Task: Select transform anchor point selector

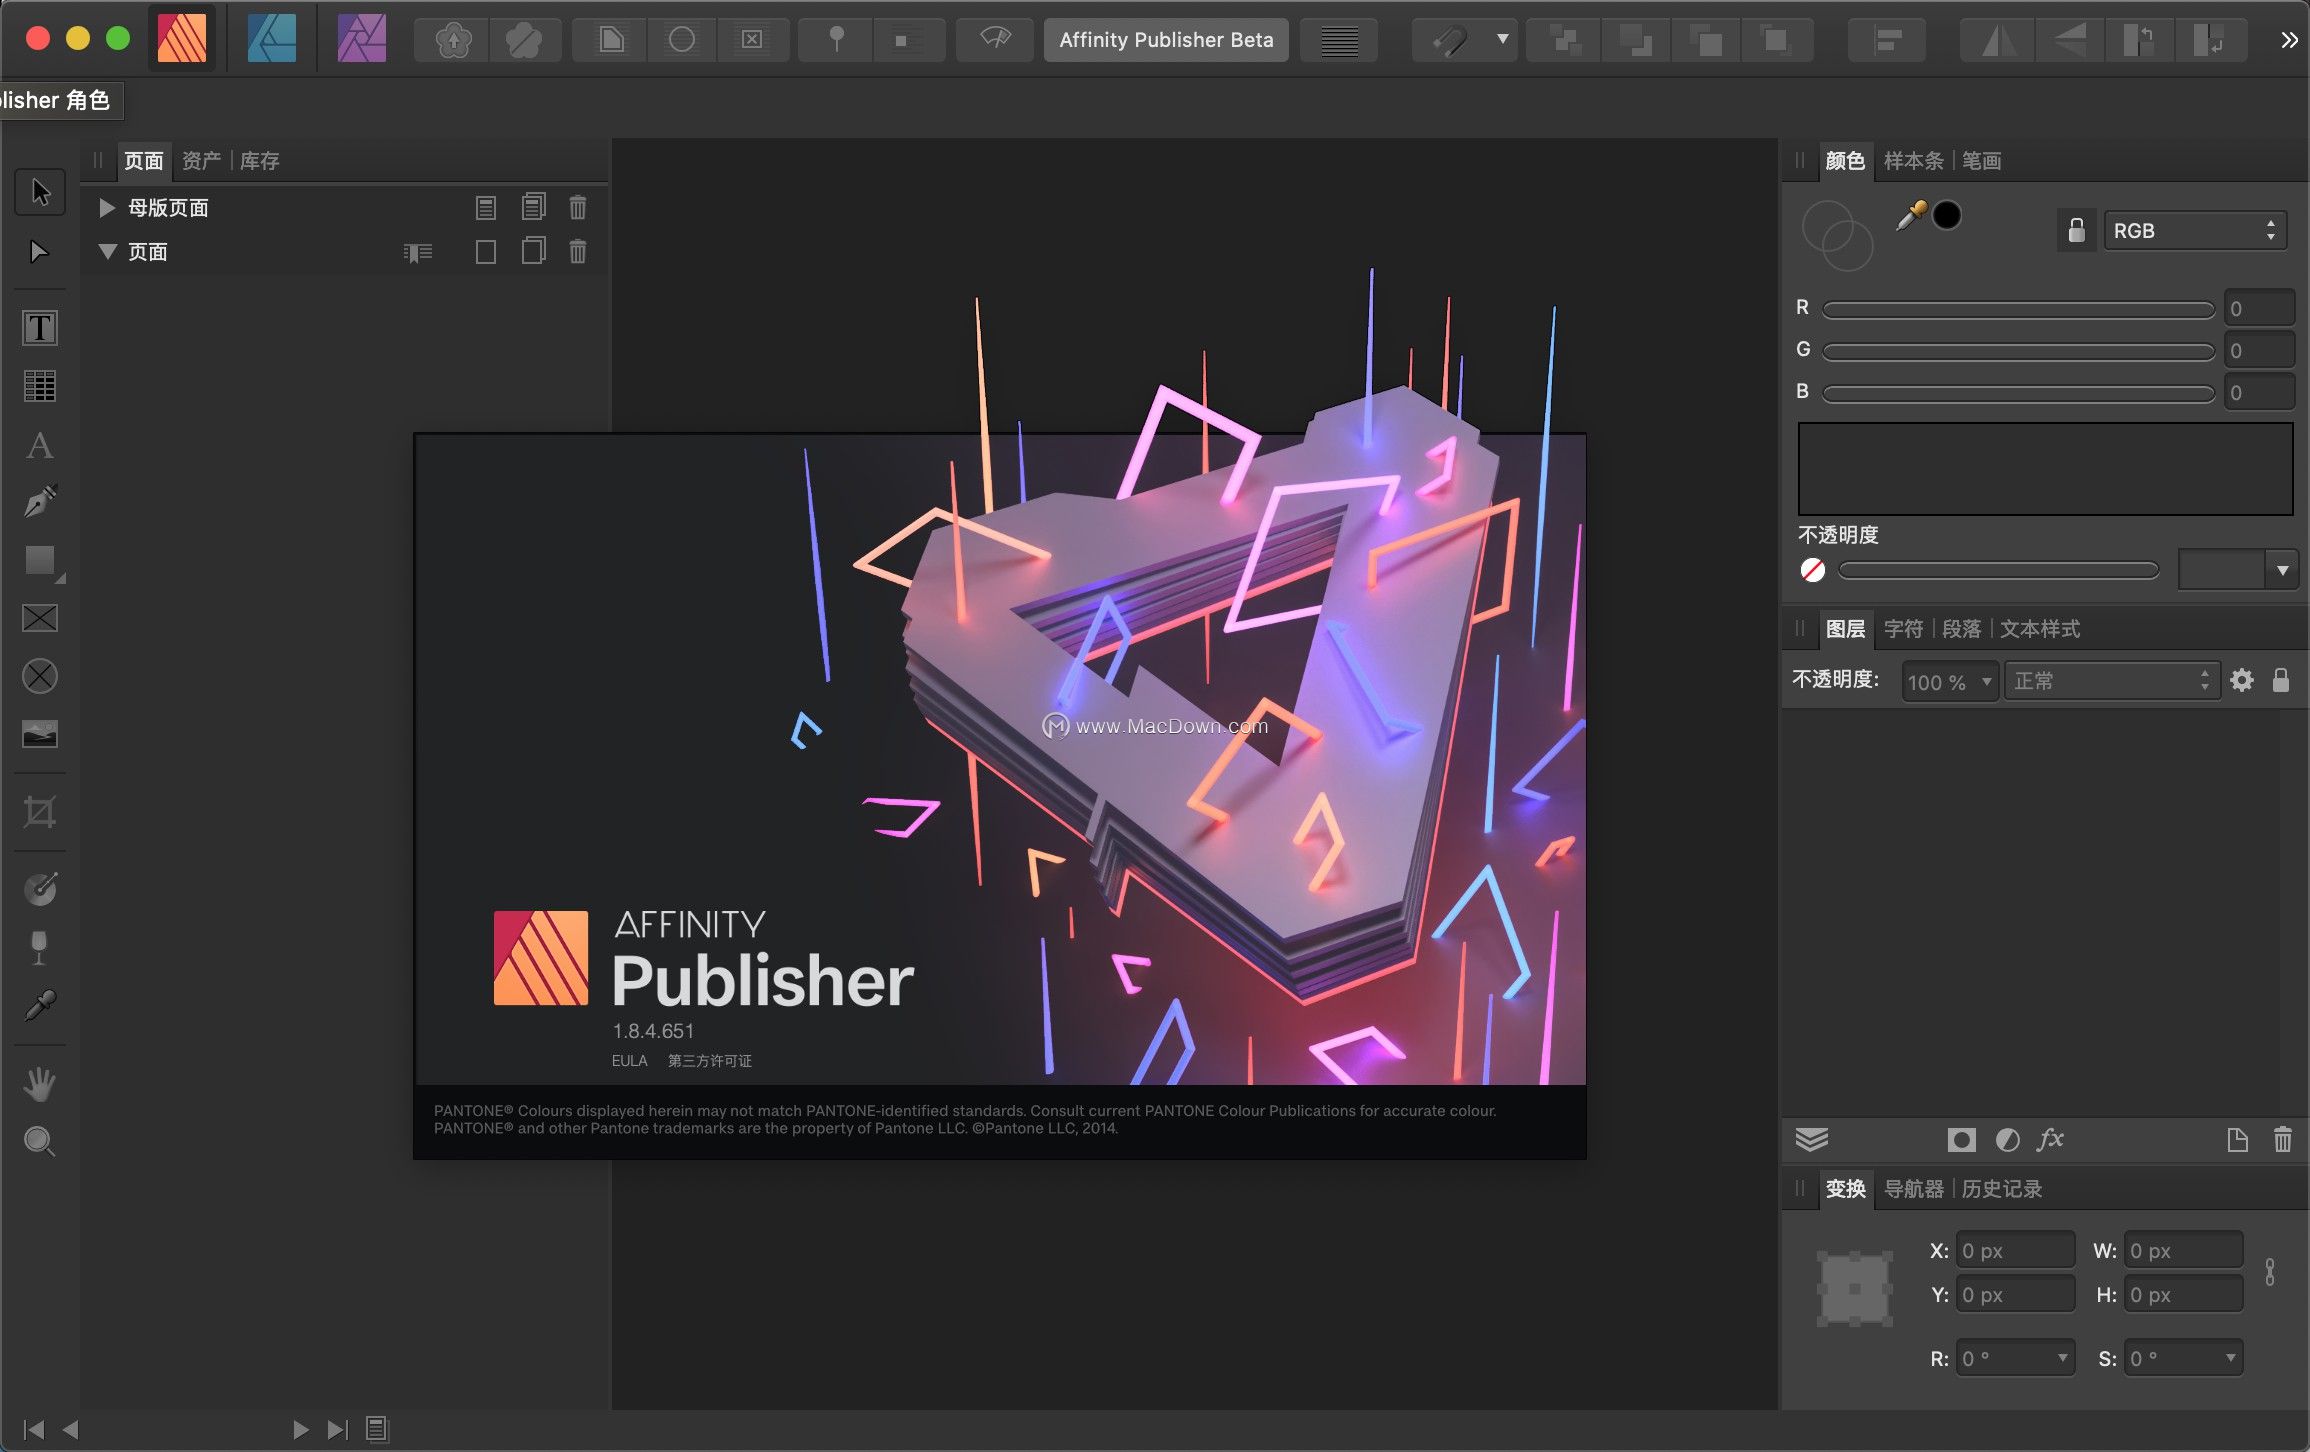Action: (x=1855, y=1288)
